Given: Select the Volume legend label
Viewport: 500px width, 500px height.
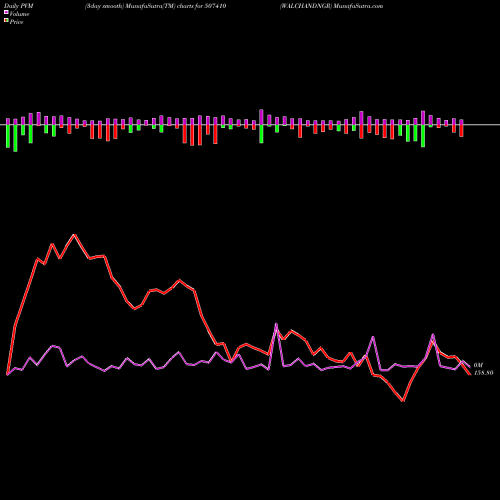Looking at the screenshot, I should pyautogui.click(x=19, y=14).
